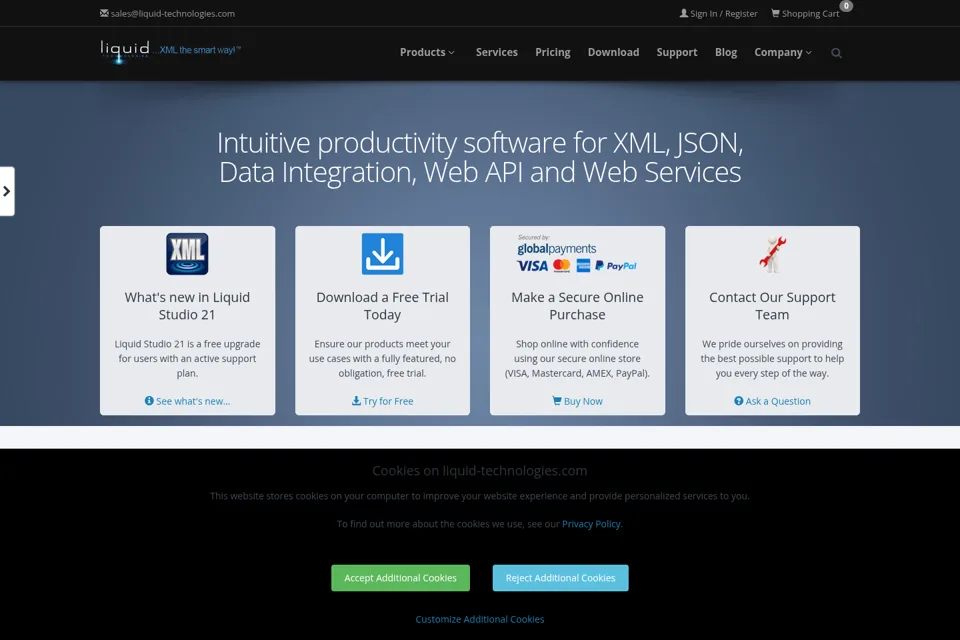960x640 pixels.
Task: Click the global payments logo image
Action: [577, 254]
